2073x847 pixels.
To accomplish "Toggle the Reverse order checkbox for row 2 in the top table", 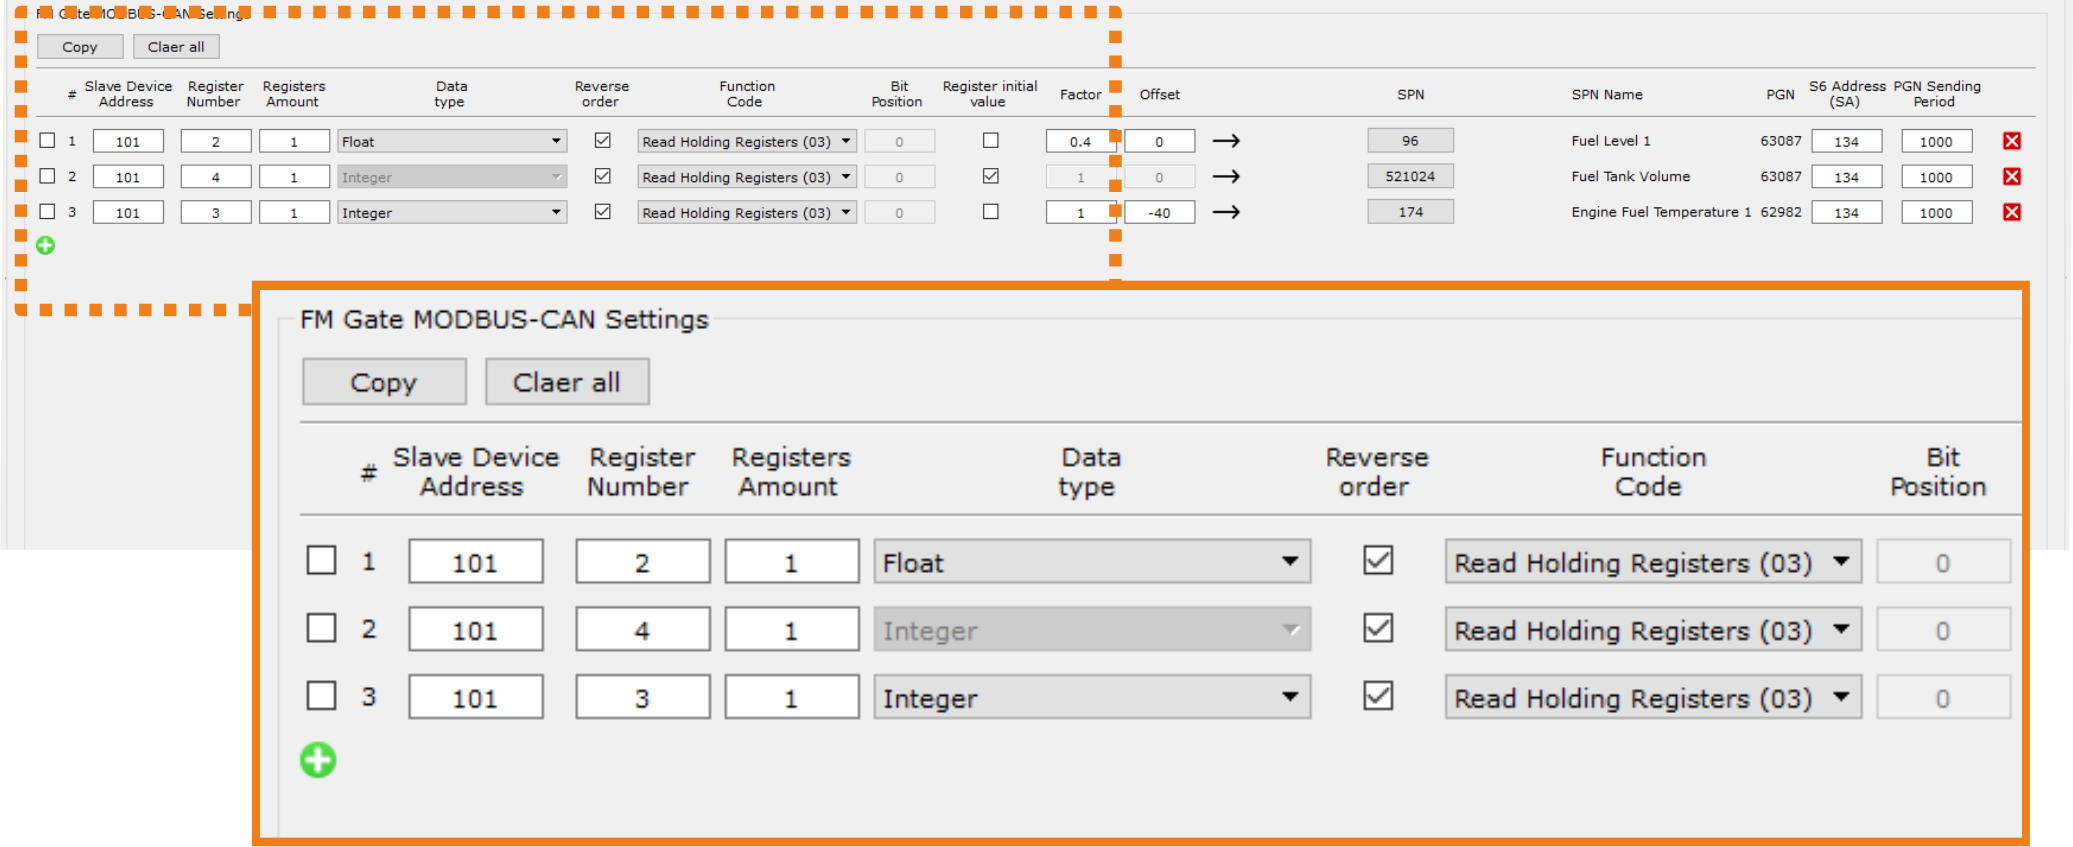I will point(602,176).
